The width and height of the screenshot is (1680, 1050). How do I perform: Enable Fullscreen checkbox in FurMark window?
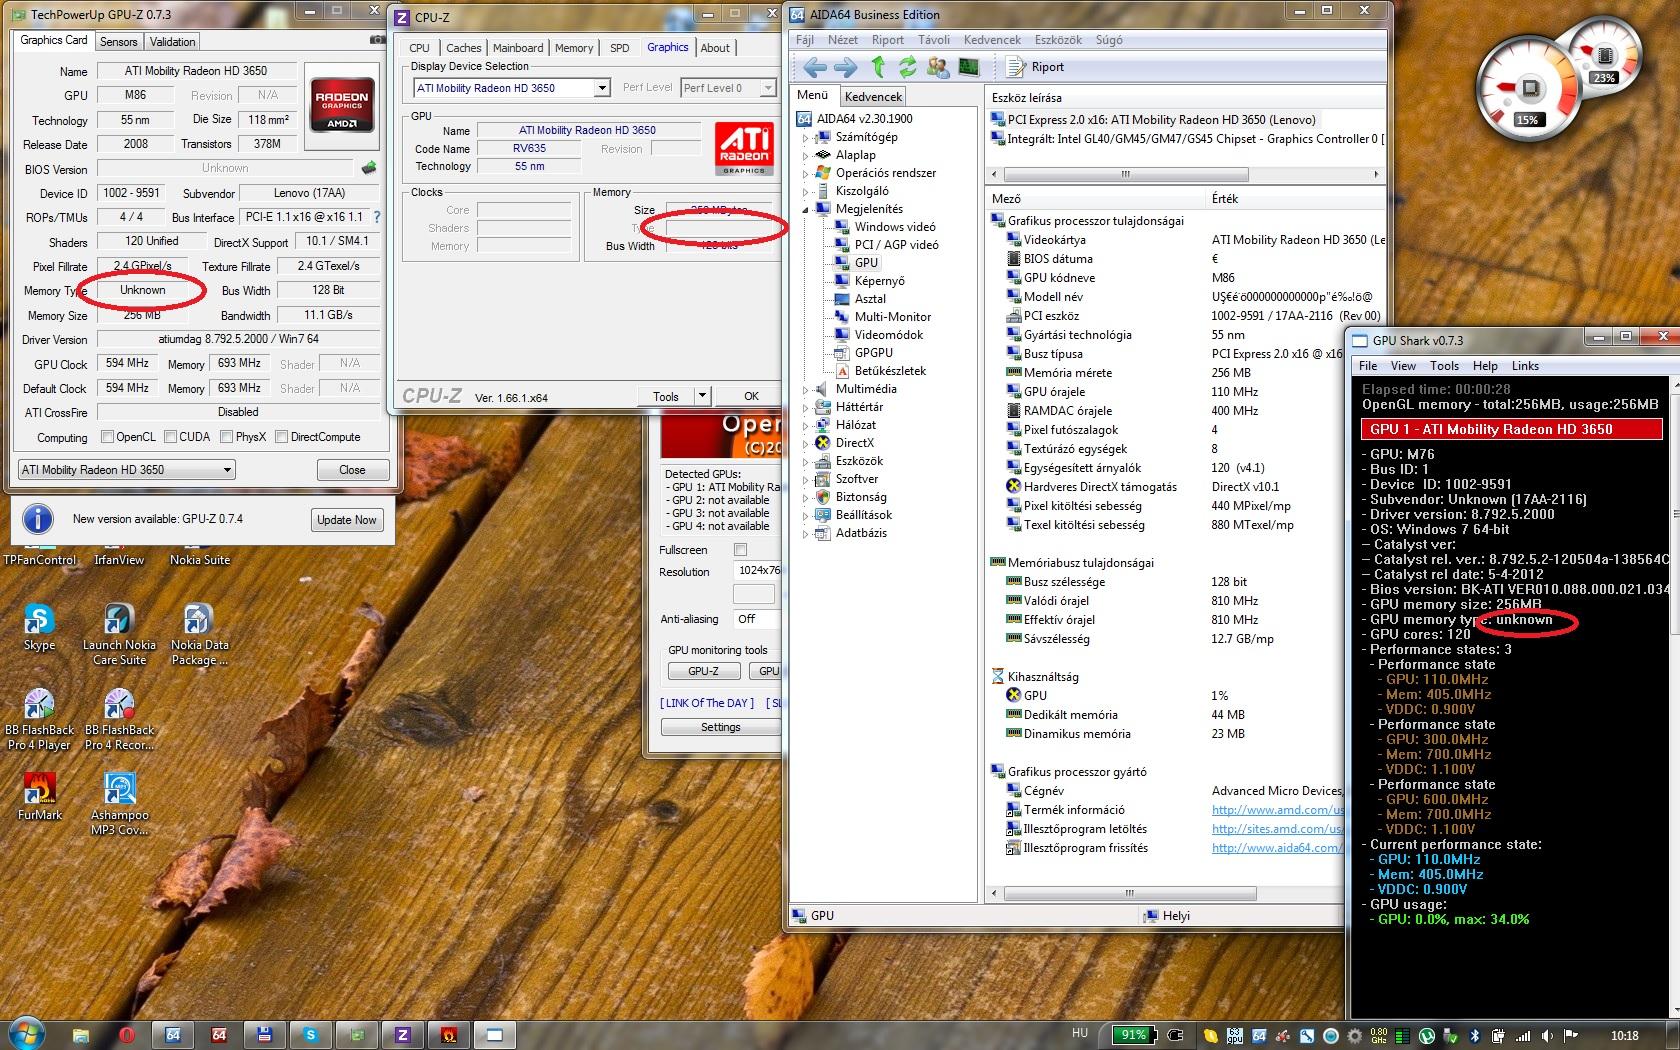[740, 550]
